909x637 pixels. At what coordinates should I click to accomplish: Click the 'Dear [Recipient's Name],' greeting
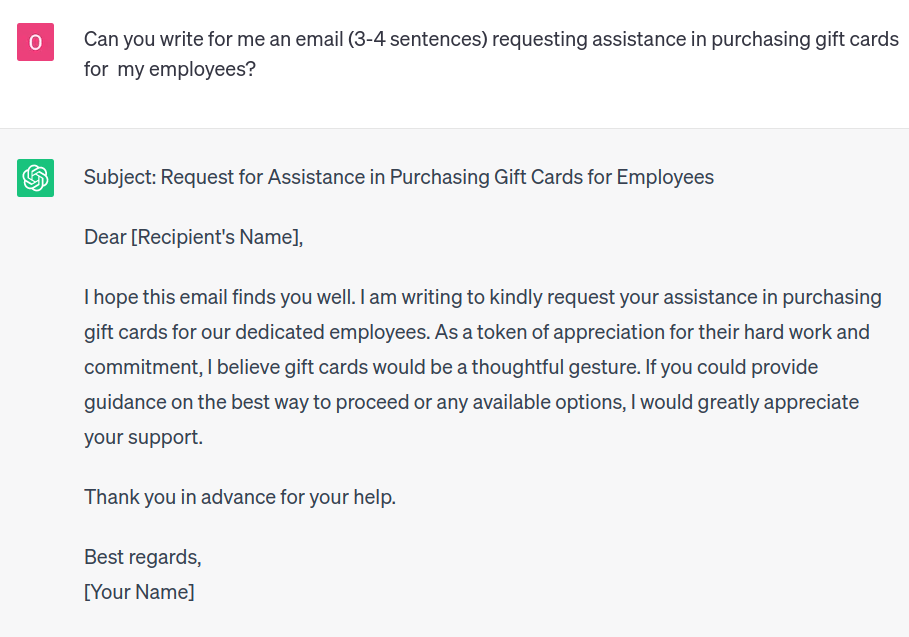click(193, 237)
